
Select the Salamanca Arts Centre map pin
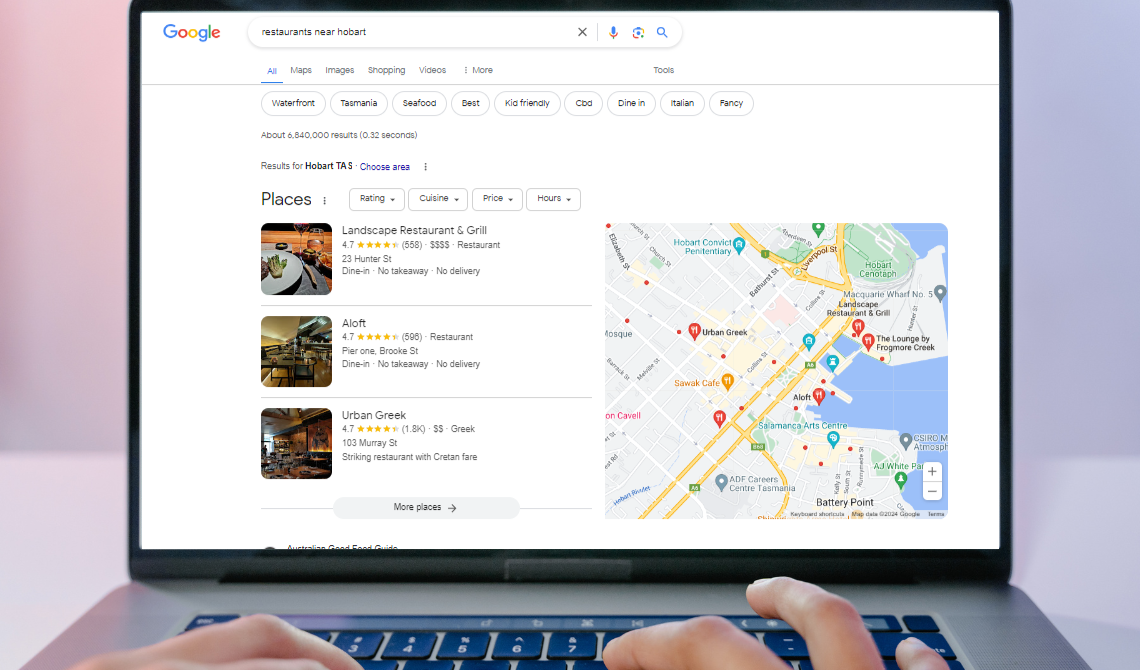833,438
